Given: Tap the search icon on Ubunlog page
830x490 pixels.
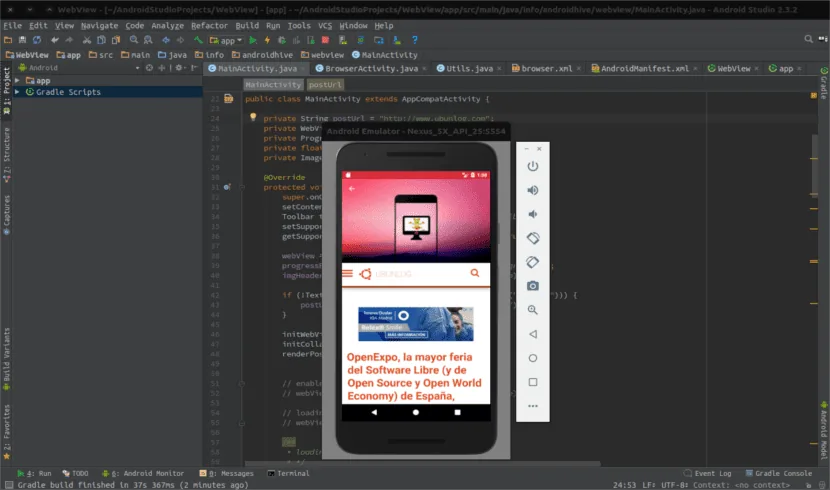Looking at the screenshot, I should point(475,273).
